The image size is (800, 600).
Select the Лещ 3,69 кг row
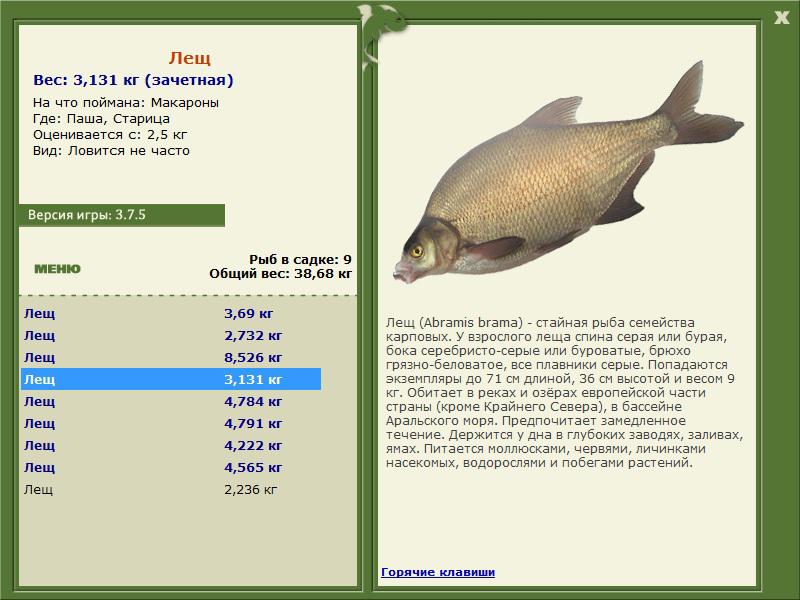pyautogui.click(x=171, y=313)
